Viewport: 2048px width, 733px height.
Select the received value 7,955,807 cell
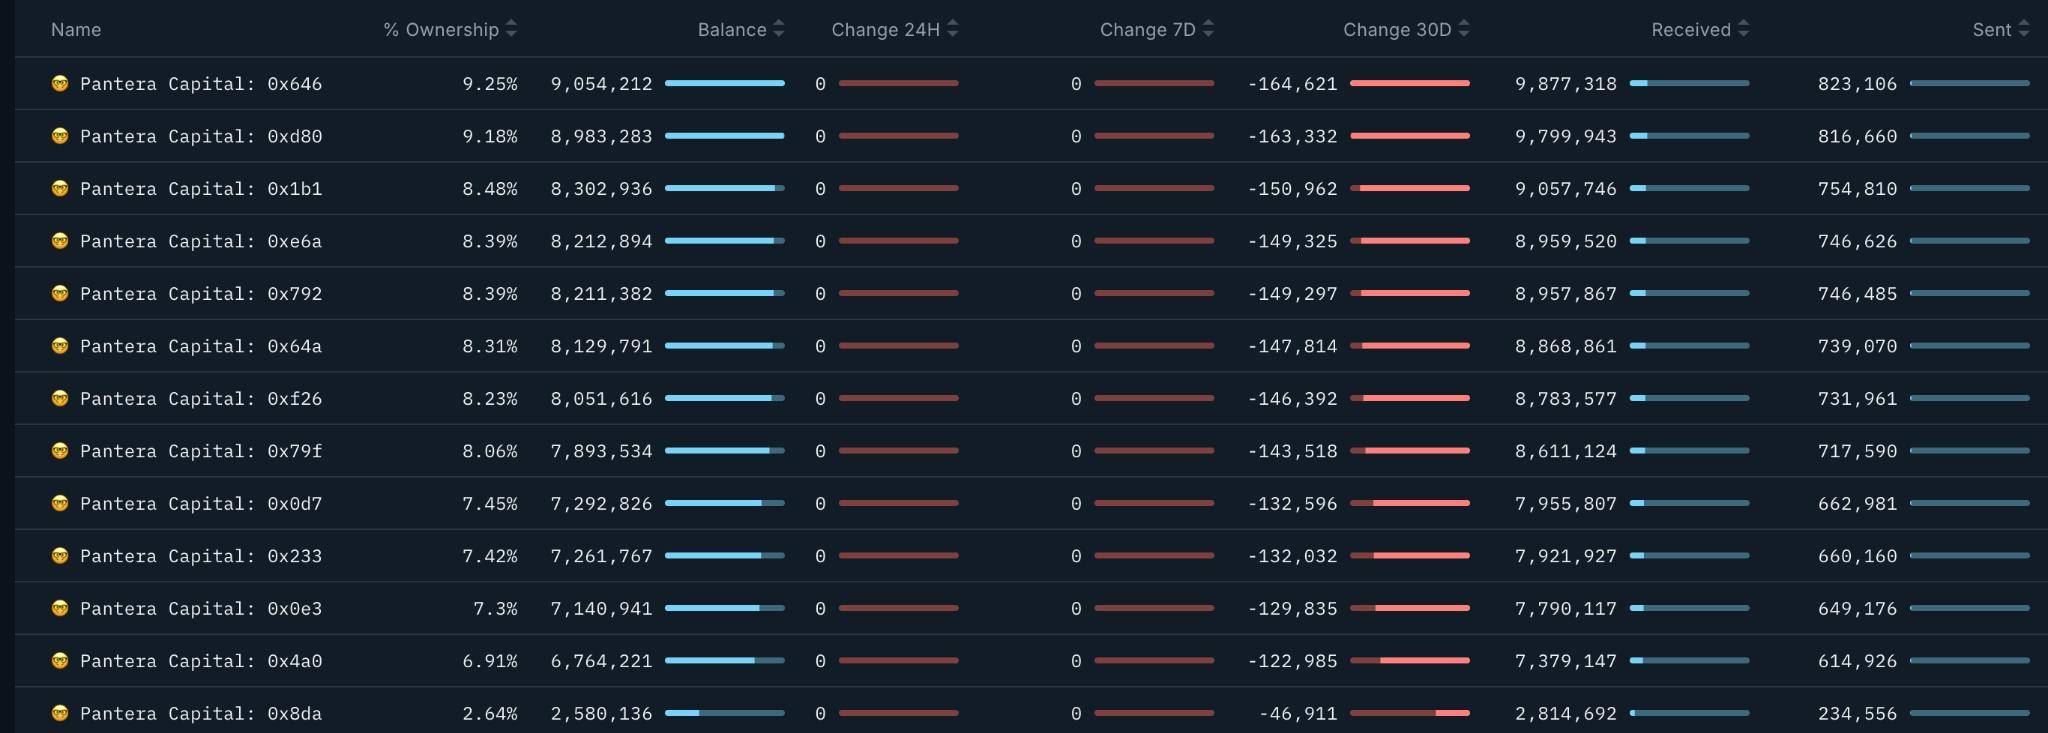click(x=1566, y=503)
